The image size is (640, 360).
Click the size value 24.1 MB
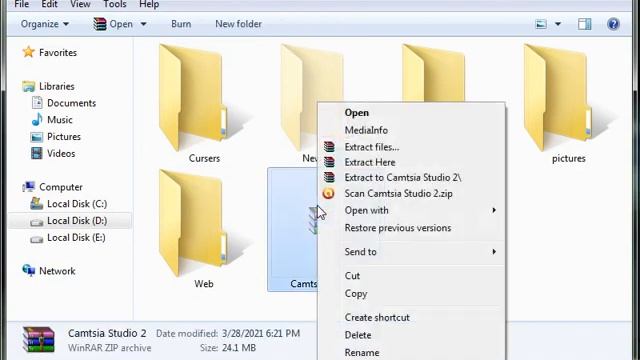click(239, 348)
